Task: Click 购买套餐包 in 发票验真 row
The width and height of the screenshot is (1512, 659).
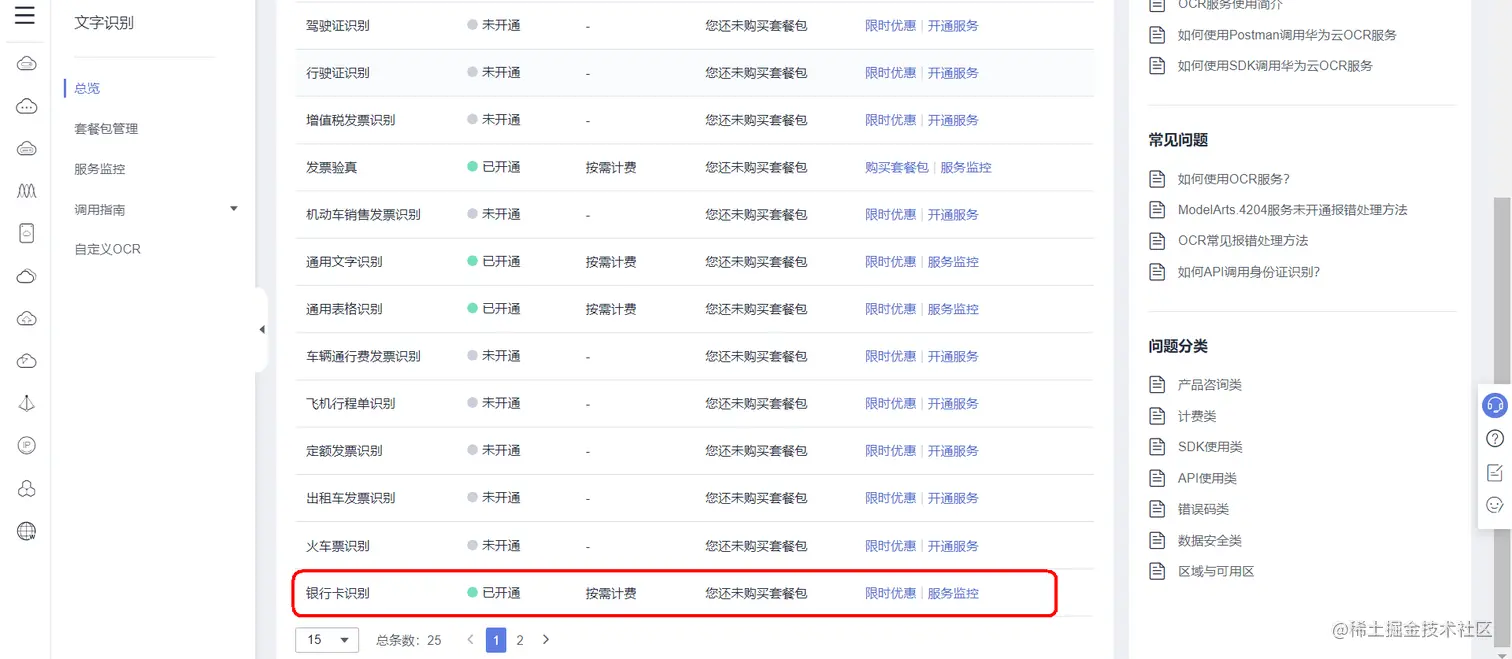Action: (x=897, y=167)
